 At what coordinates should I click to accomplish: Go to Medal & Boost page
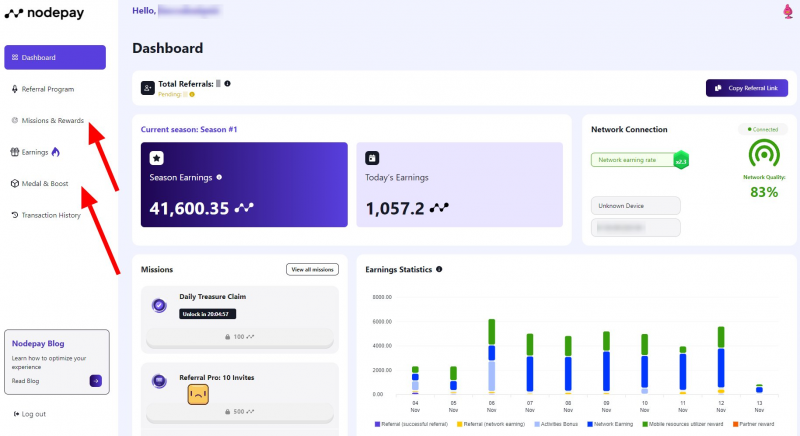tap(44, 183)
